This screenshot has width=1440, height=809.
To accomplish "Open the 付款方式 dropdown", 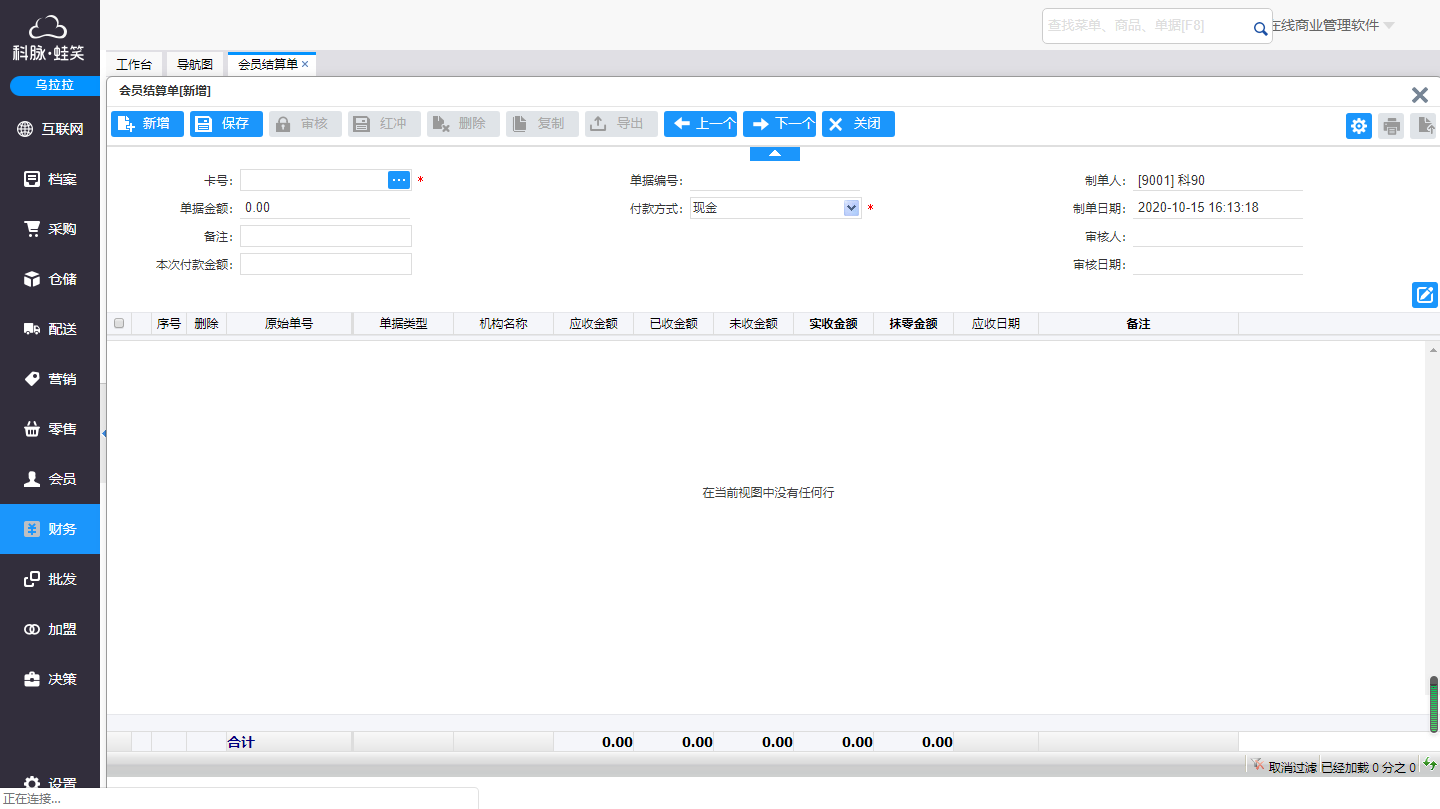I will click(x=851, y=208).
